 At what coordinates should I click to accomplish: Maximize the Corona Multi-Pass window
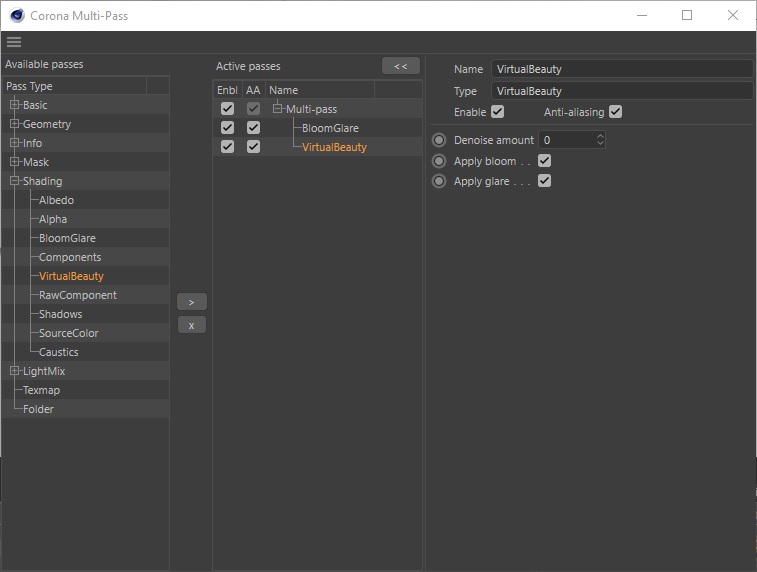[x=687, y=15]
